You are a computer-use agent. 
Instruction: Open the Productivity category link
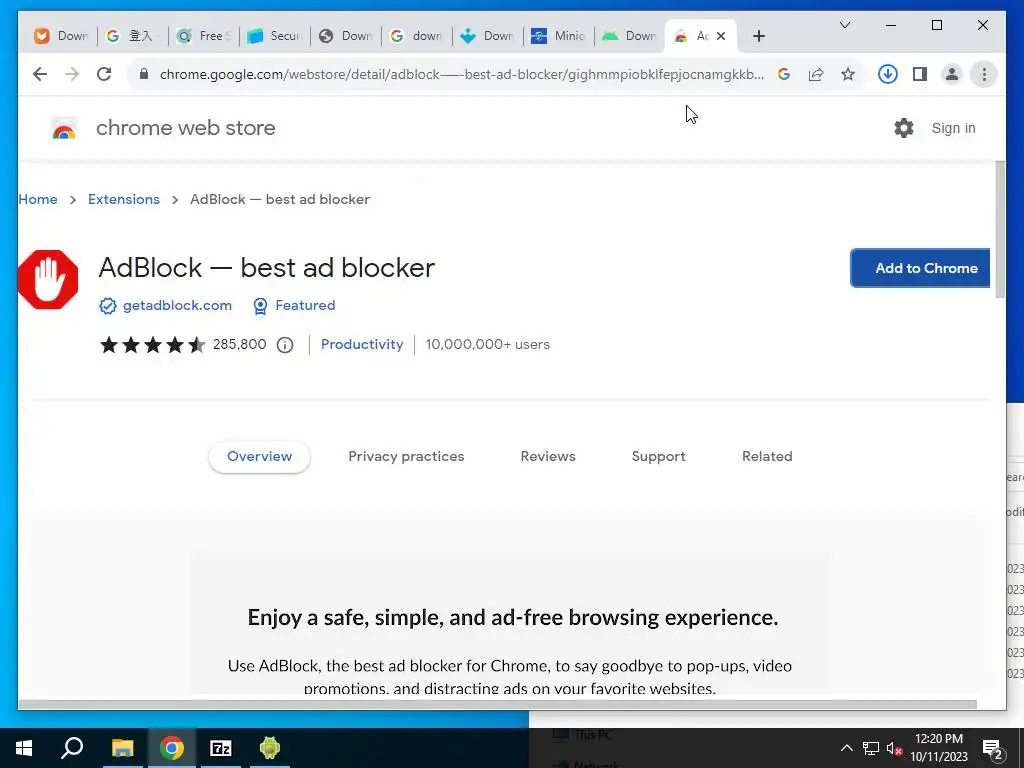click(x=362, y=345)
